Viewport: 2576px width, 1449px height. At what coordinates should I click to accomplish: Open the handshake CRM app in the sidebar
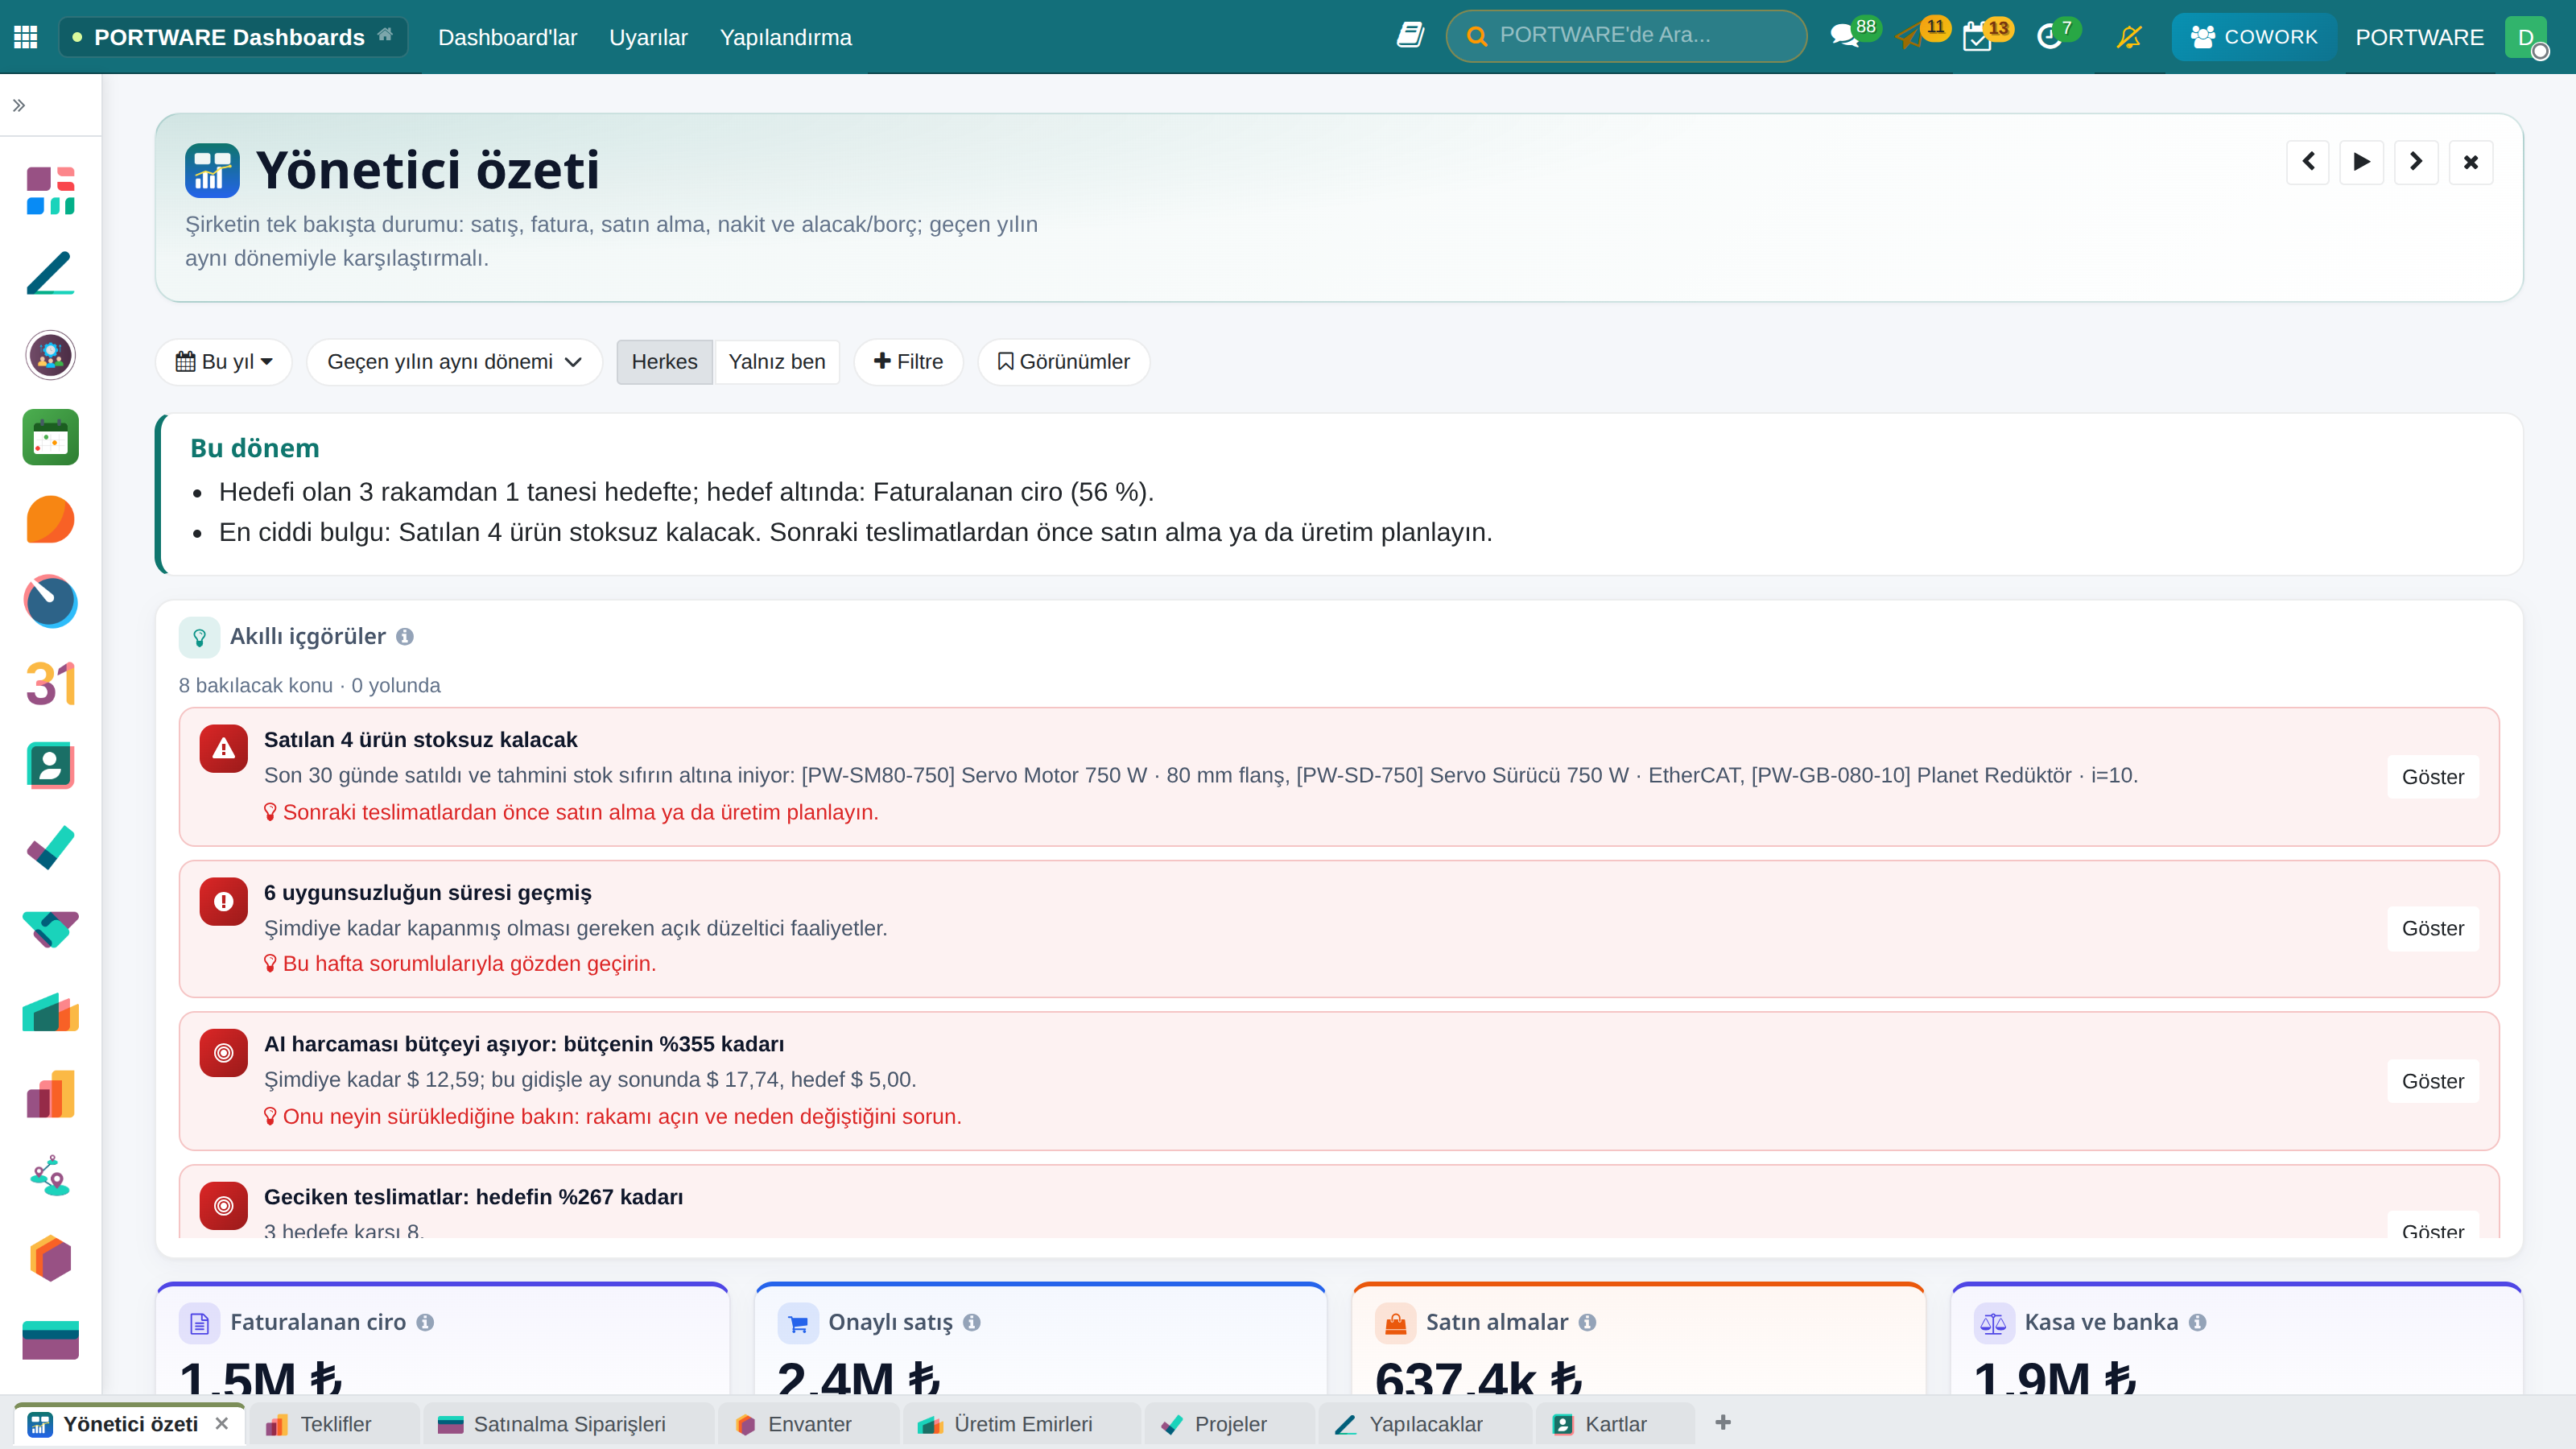pos(50,930)
